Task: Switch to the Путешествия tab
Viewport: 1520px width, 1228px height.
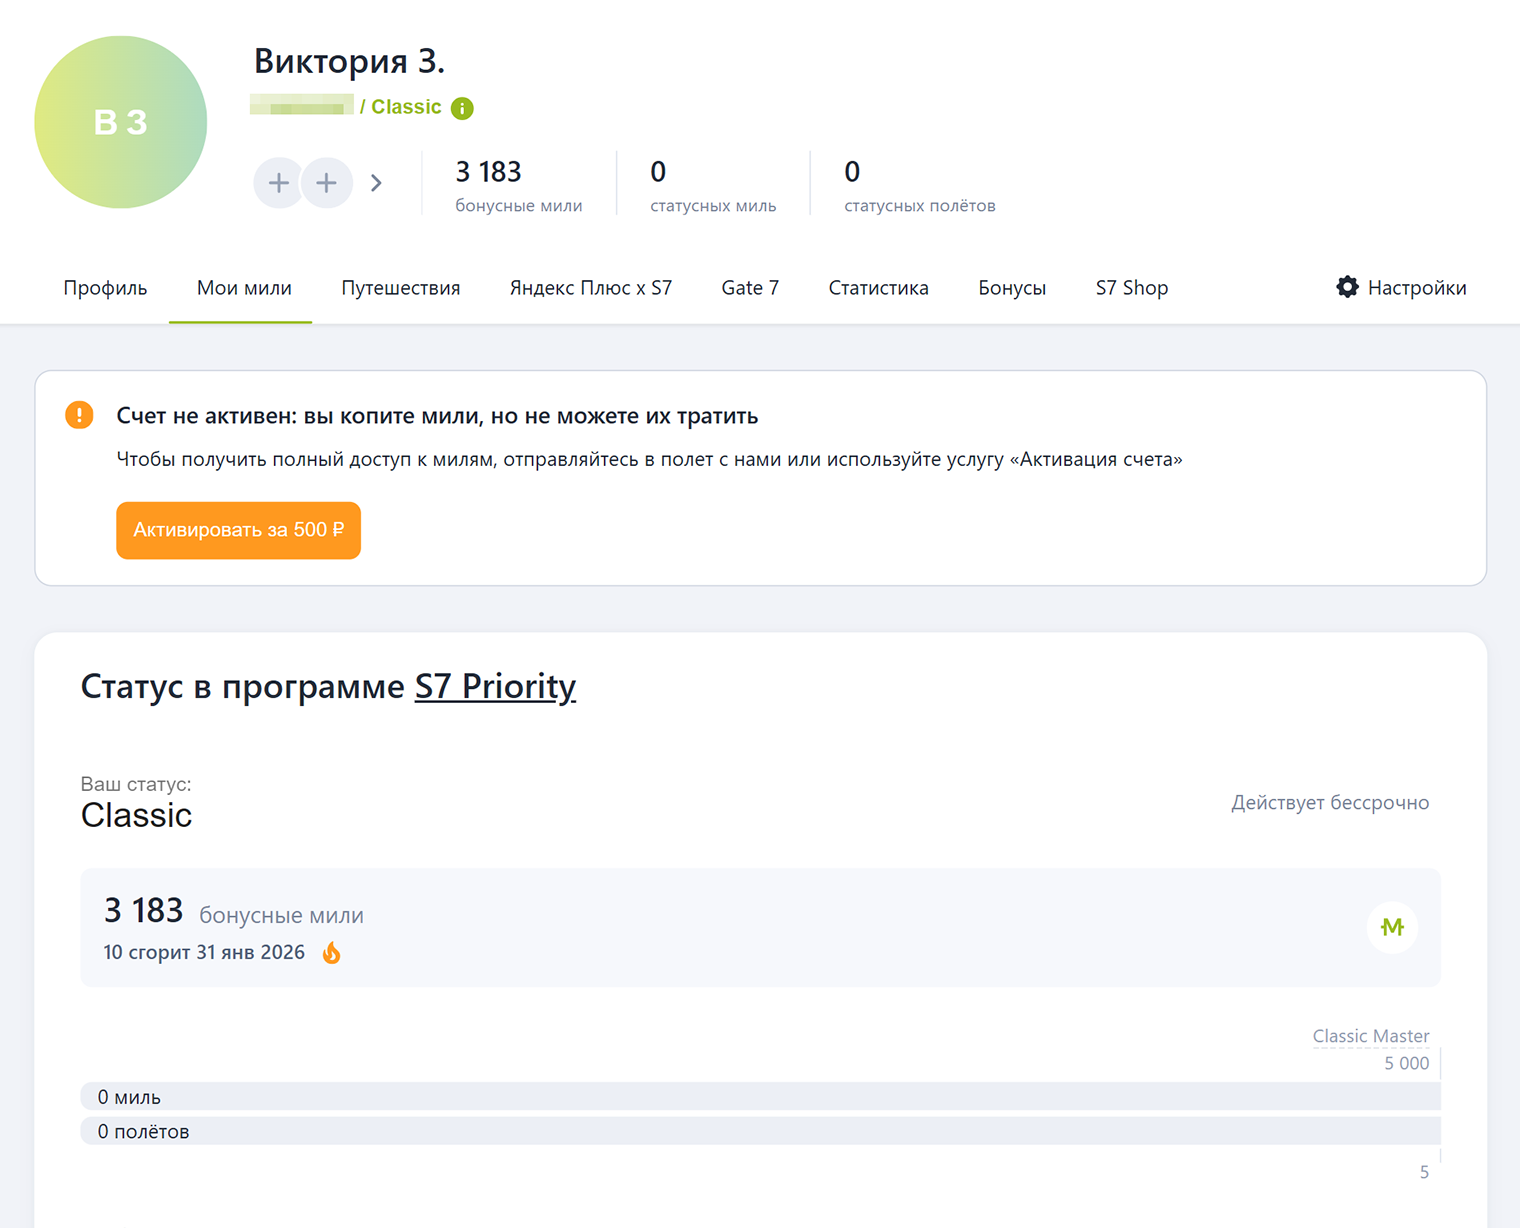Action: tap(400, 288)
